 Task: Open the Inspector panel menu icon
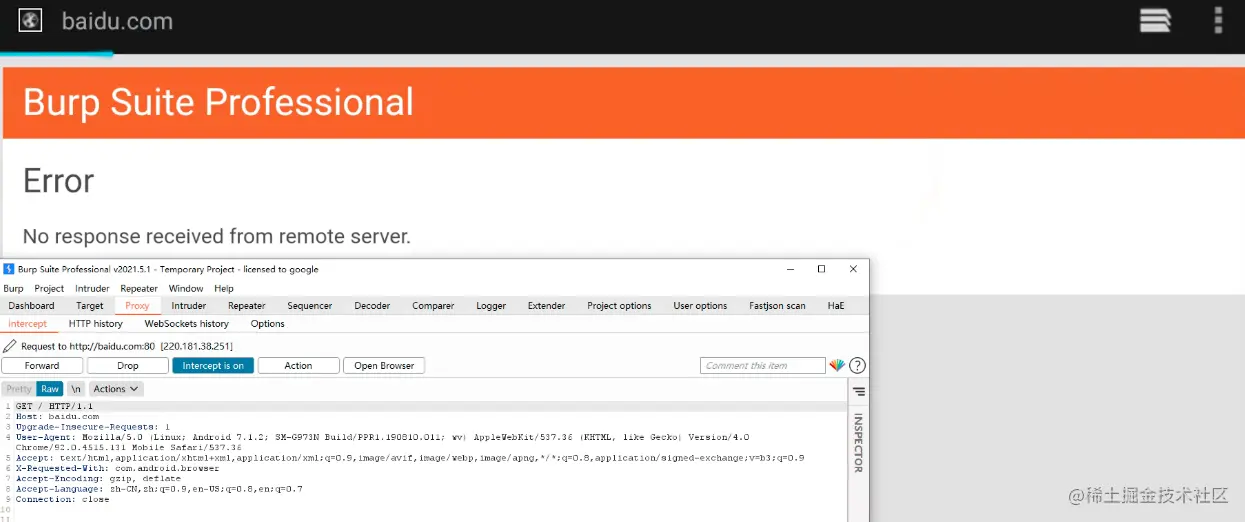click(x=859, y=391)
